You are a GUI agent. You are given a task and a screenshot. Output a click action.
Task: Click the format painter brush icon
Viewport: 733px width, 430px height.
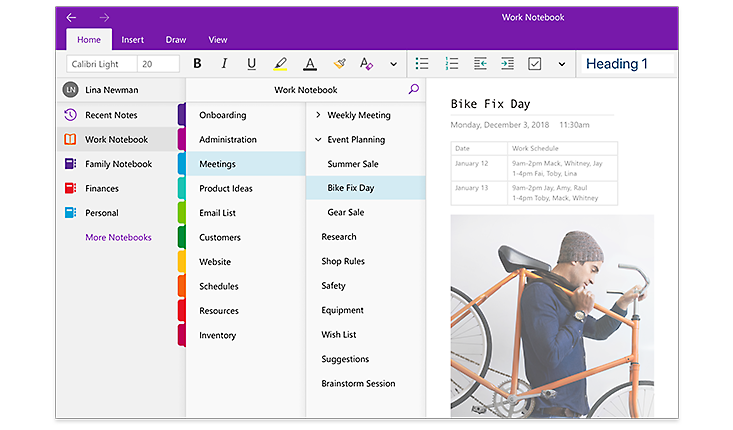click(x=339, y=64)
